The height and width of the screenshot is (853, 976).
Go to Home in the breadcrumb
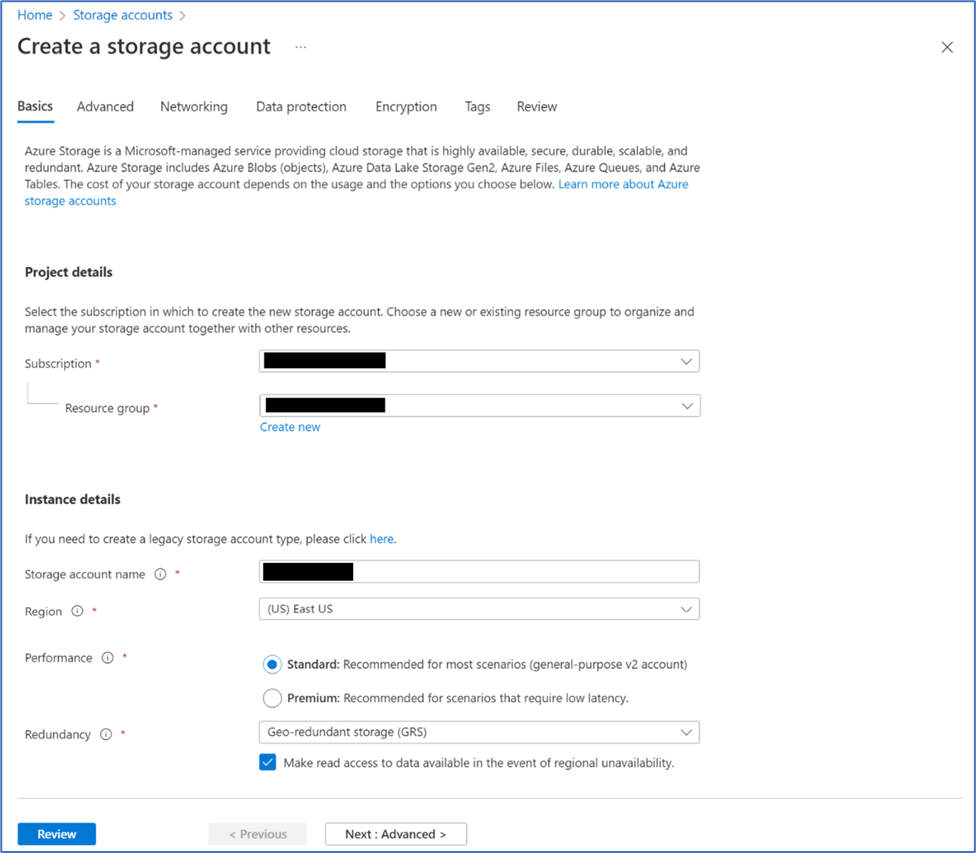[35, 15]
